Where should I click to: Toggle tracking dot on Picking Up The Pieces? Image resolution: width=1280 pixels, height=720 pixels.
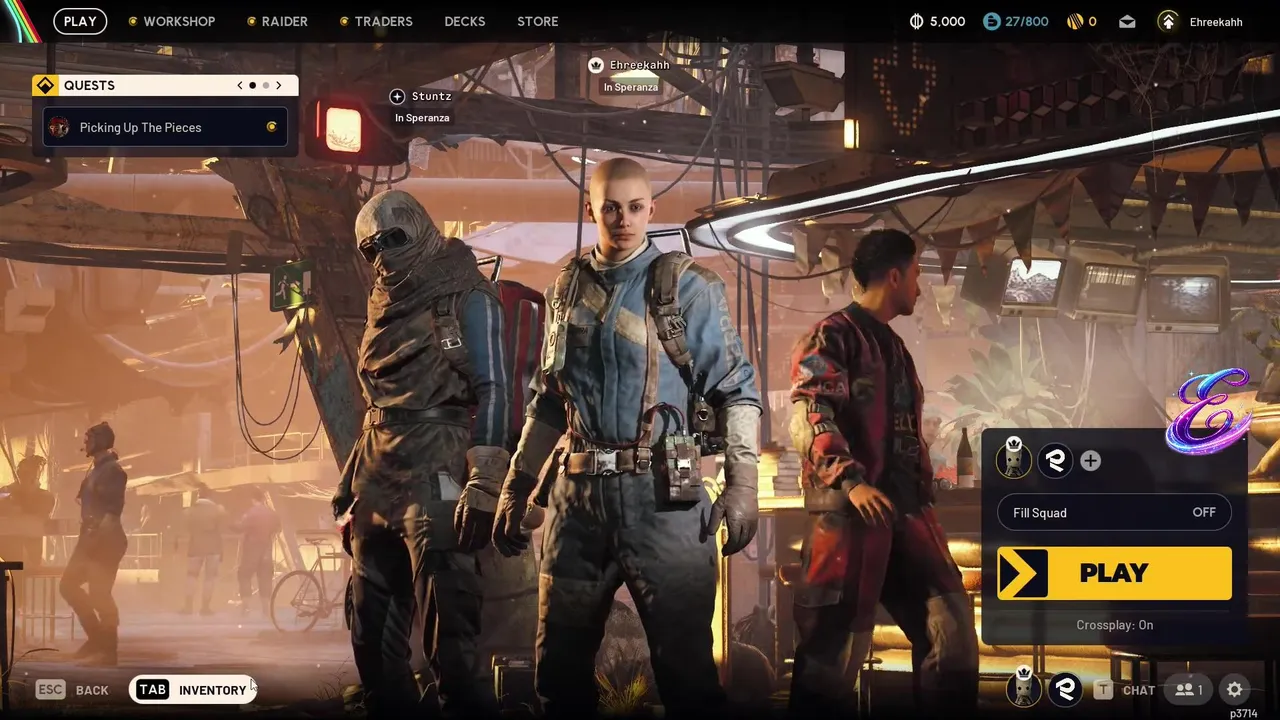[x=271, y=127]
